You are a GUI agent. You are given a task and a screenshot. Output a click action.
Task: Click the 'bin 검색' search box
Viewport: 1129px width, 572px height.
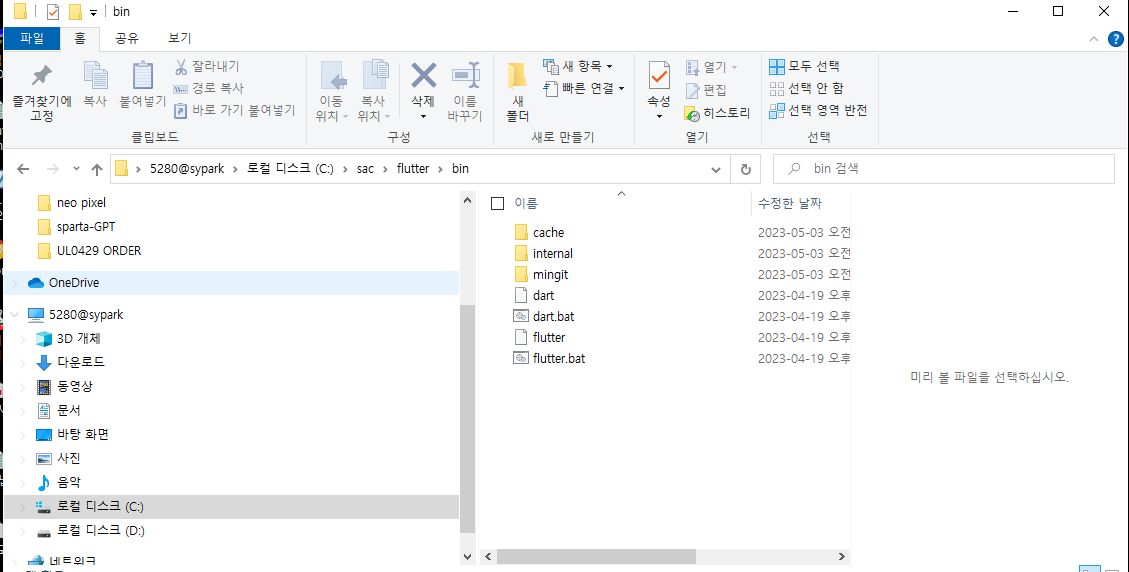(943, 169)
